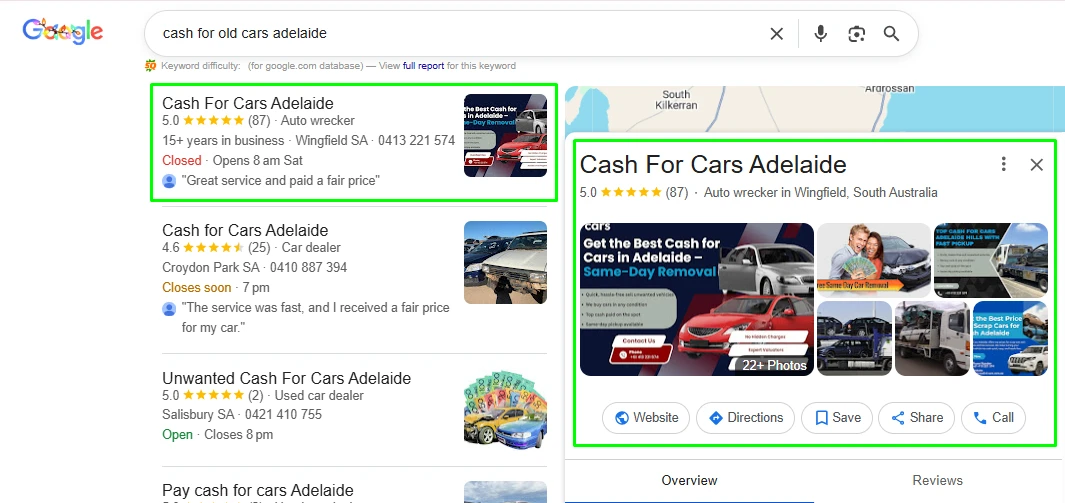This screenshot has height=503, width=1065.
Task: Open Croydon Park Cash for Cars listing
Action: coord(245,230)
